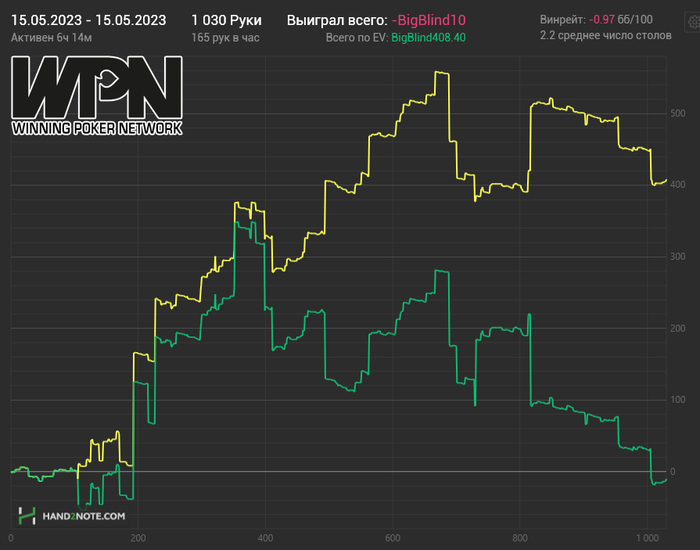The image size is (700, 550).
Task: Click the '1 030 Руки' hands count
Action: click(226, 20)
